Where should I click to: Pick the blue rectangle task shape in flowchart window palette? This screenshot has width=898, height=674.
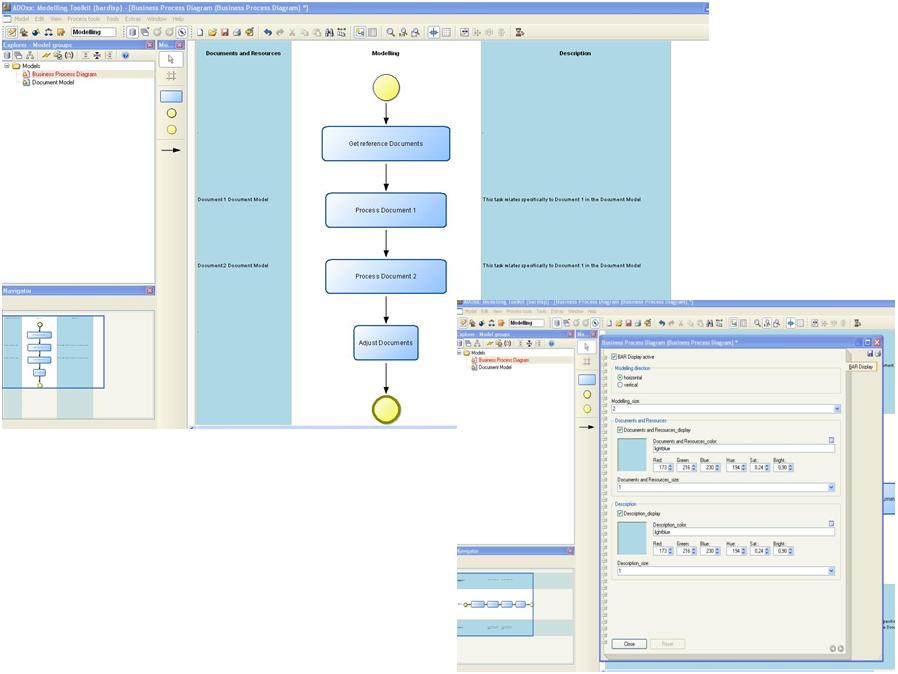[x=171, y=96]
